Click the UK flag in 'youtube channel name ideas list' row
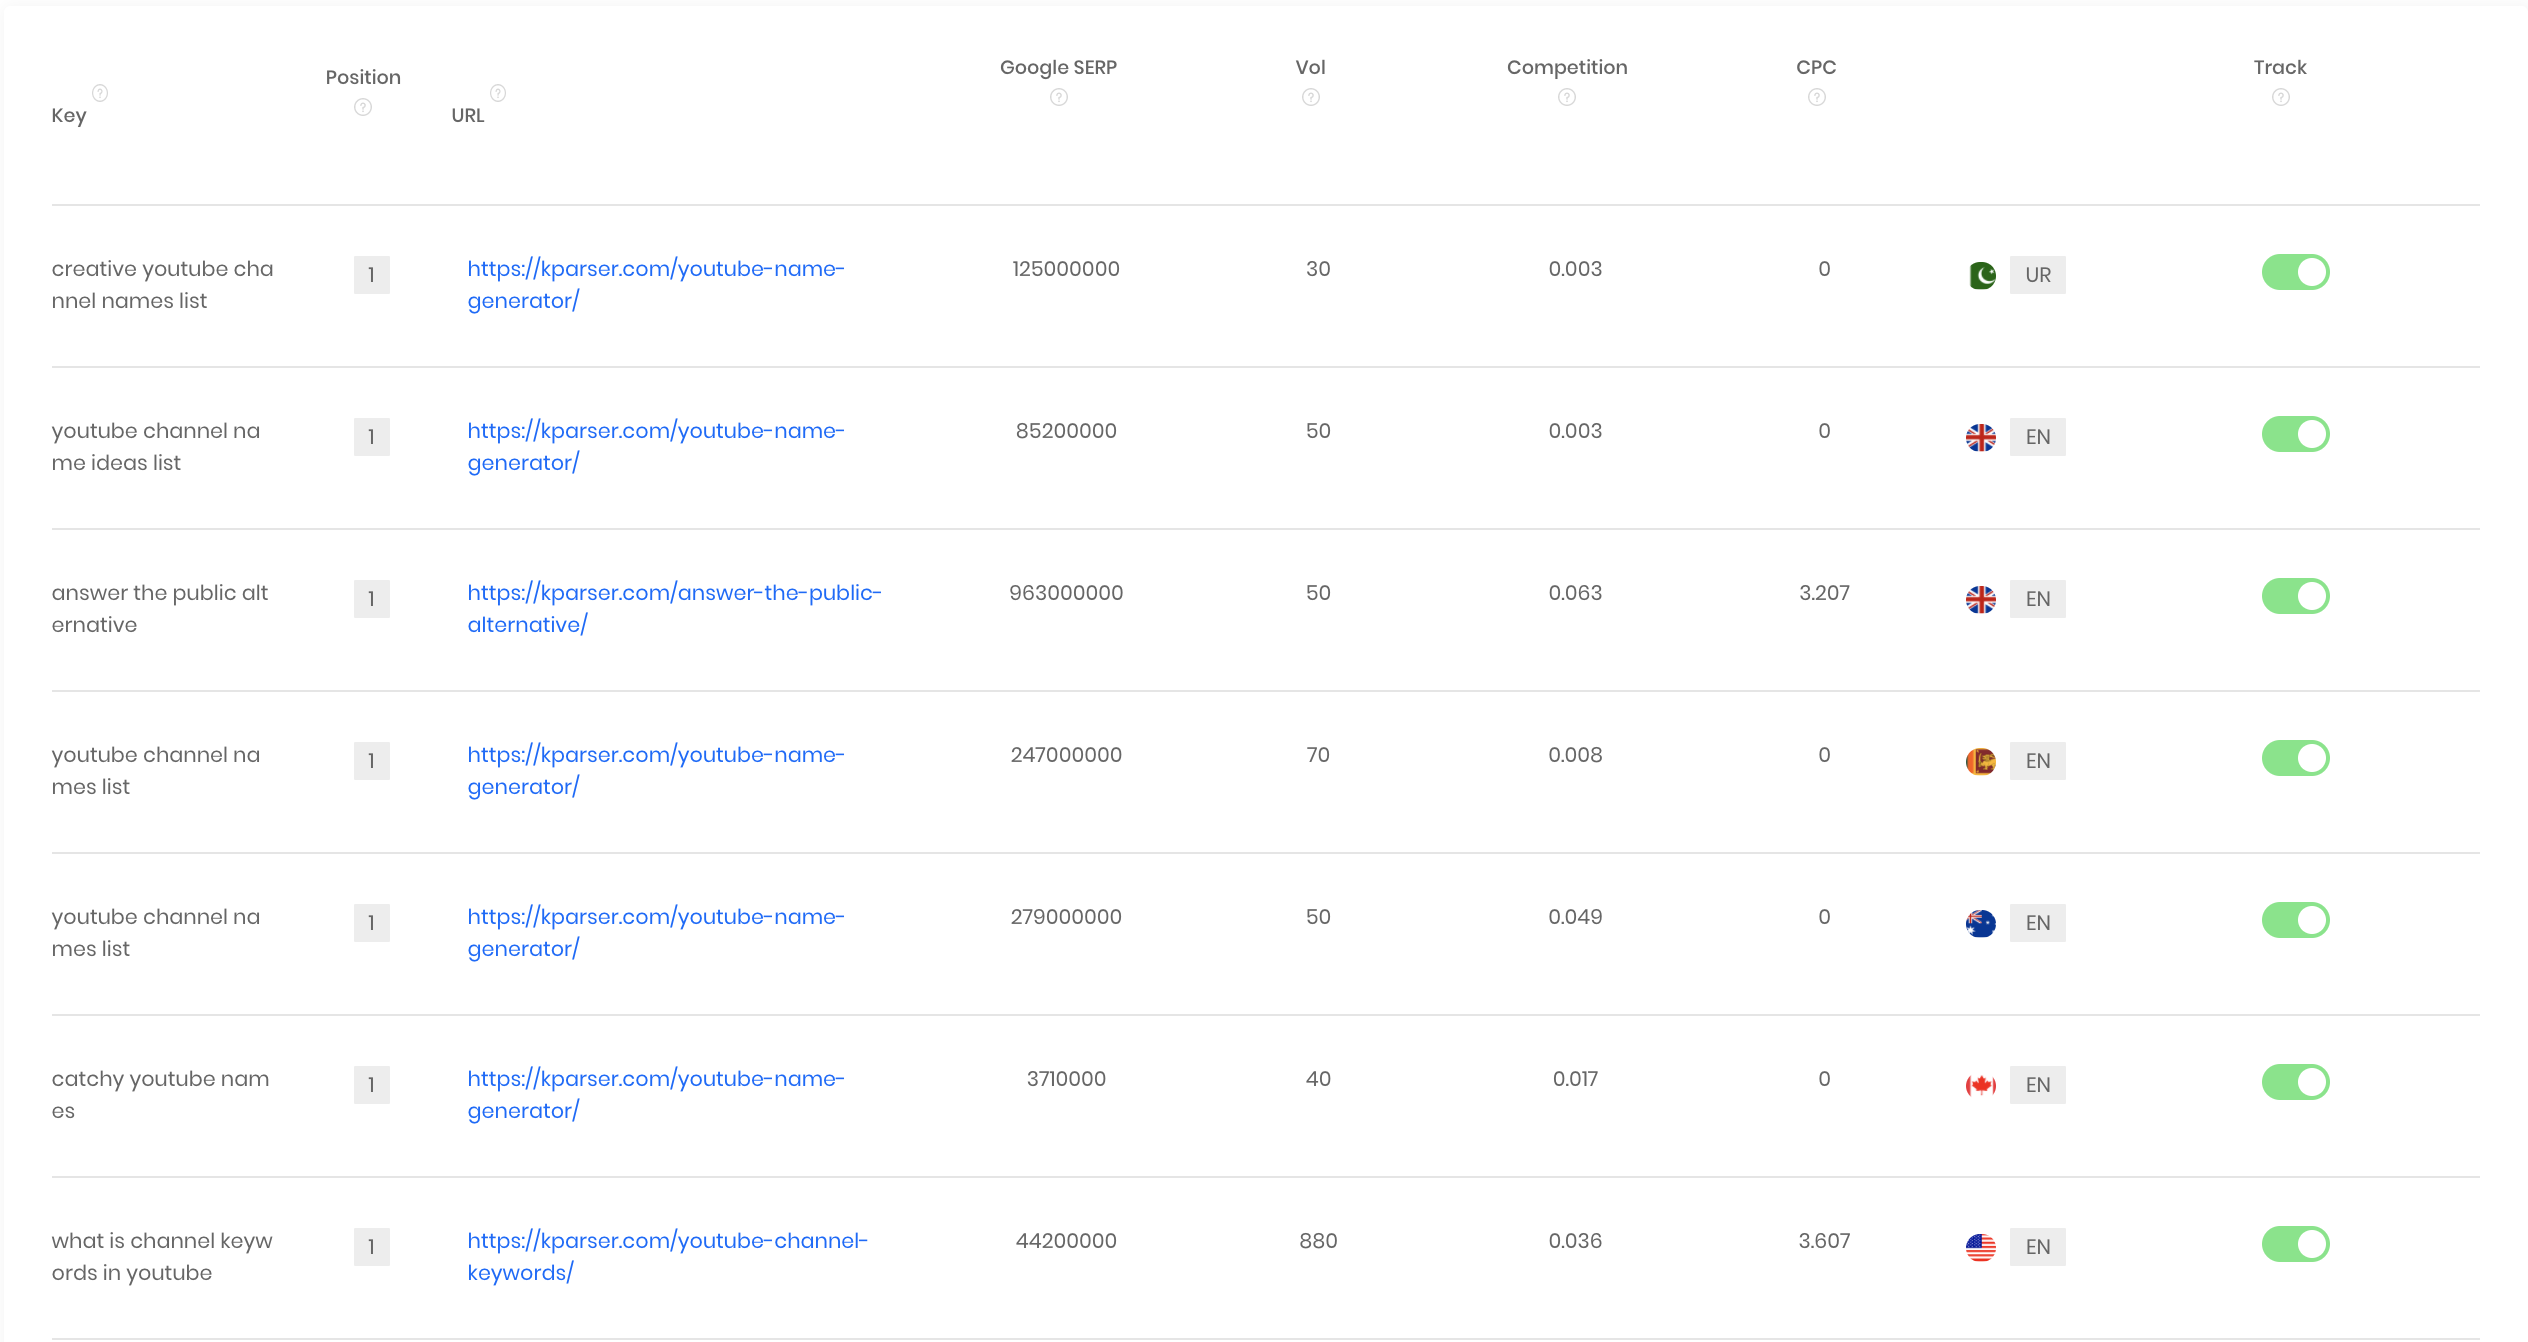The image size is (2528, 1342). (1981, 437)
